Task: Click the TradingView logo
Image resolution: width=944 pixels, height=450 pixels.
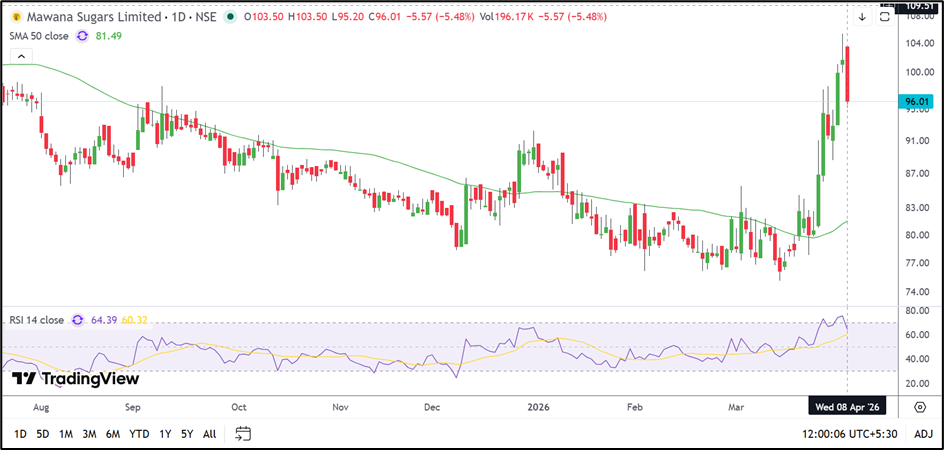Action: (76, 379)
